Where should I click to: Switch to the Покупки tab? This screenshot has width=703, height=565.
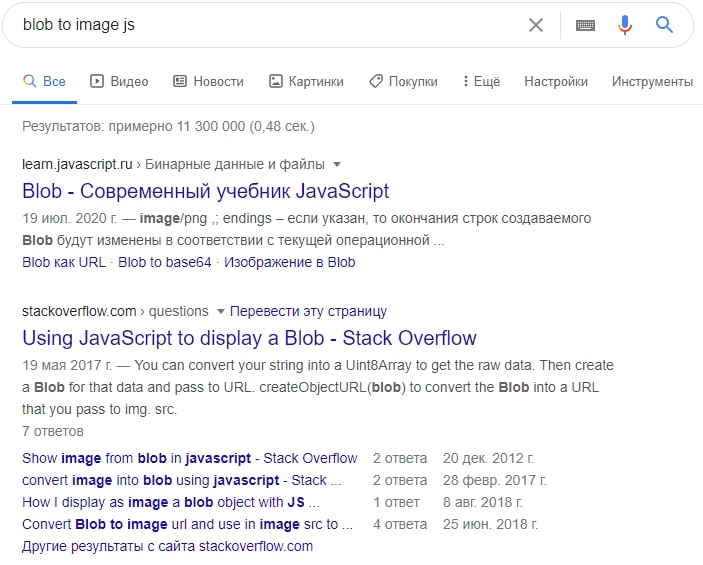[x=403, y=82]
